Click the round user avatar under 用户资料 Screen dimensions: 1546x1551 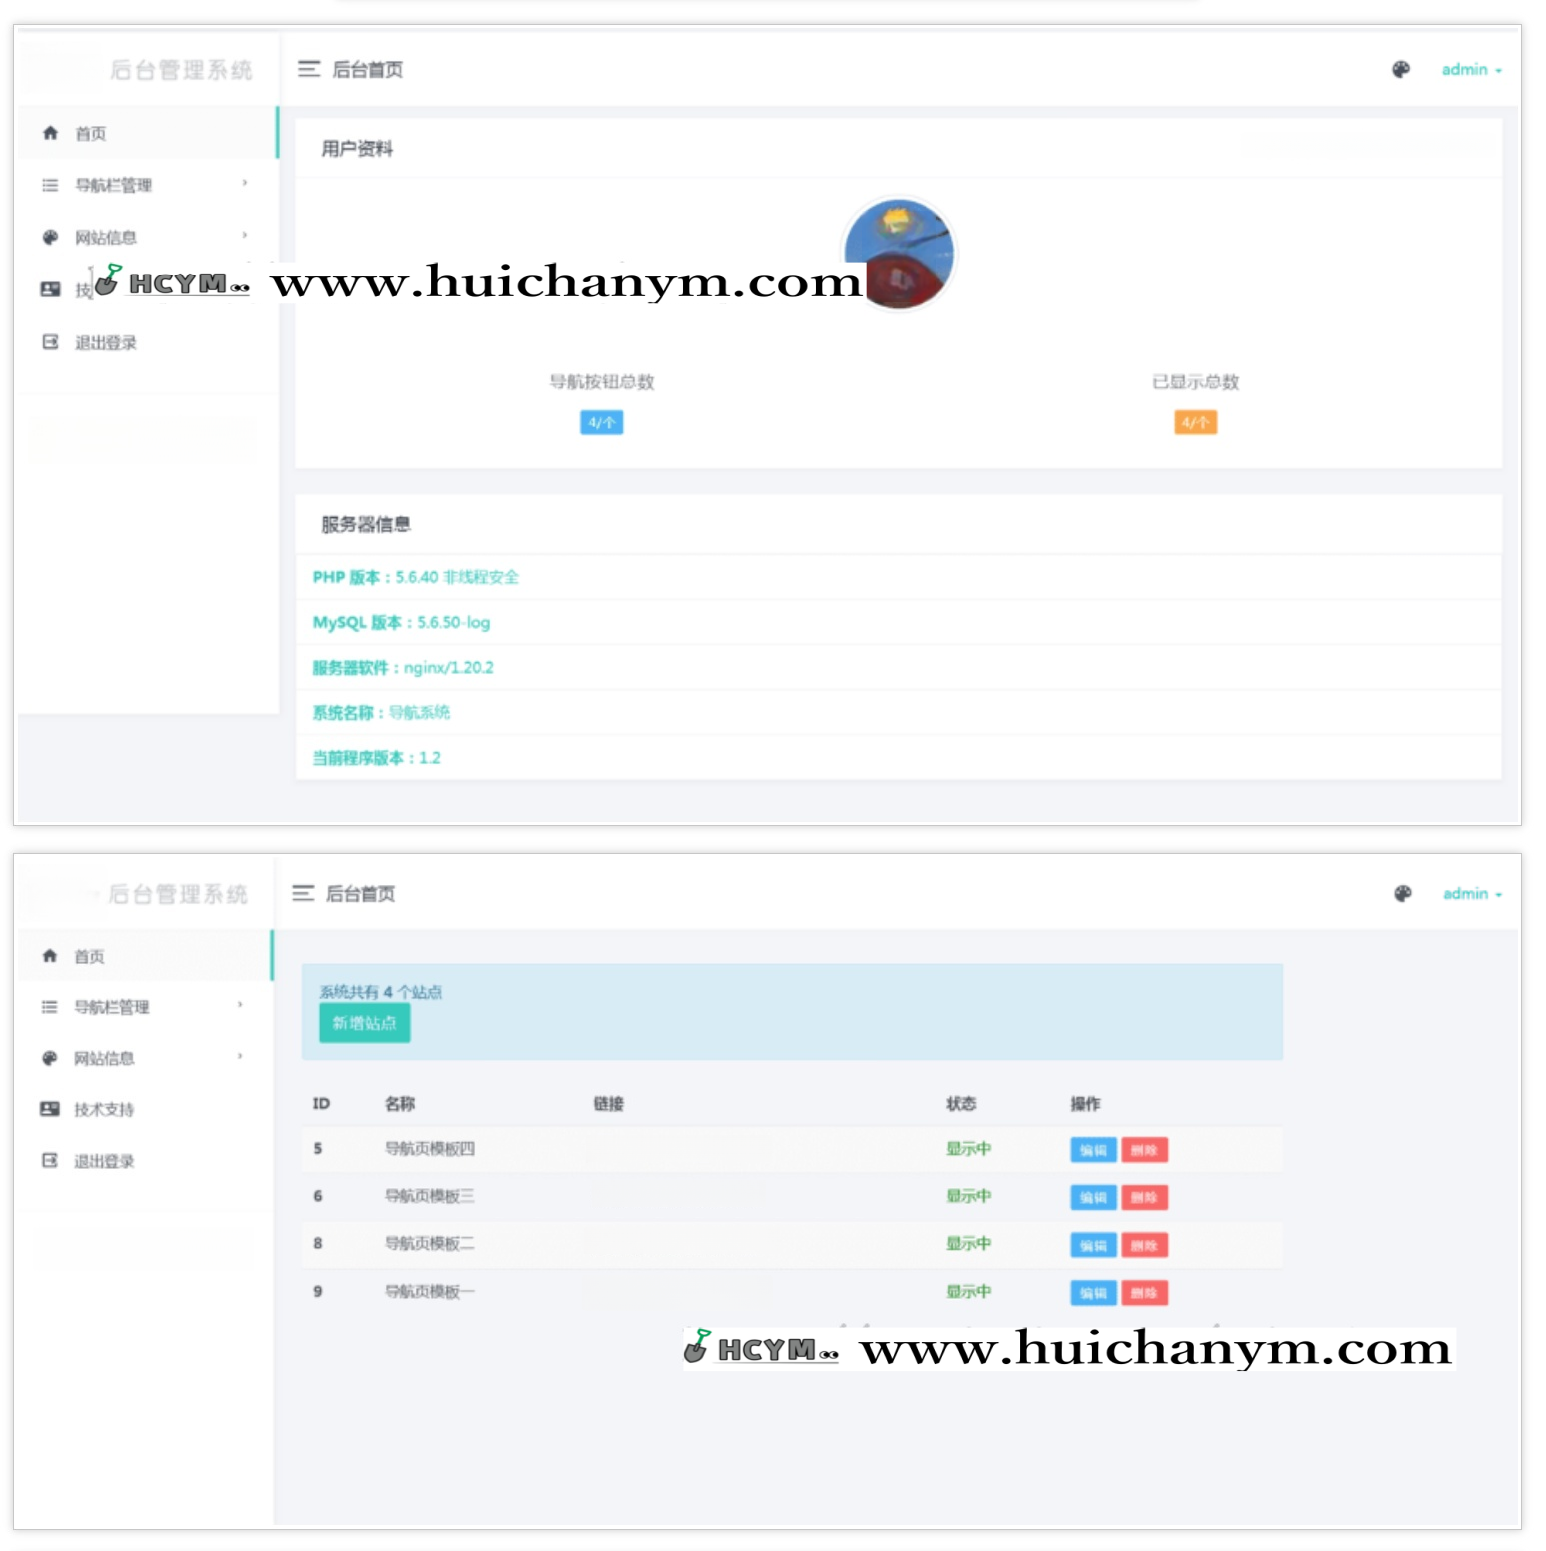coord(899,254)
